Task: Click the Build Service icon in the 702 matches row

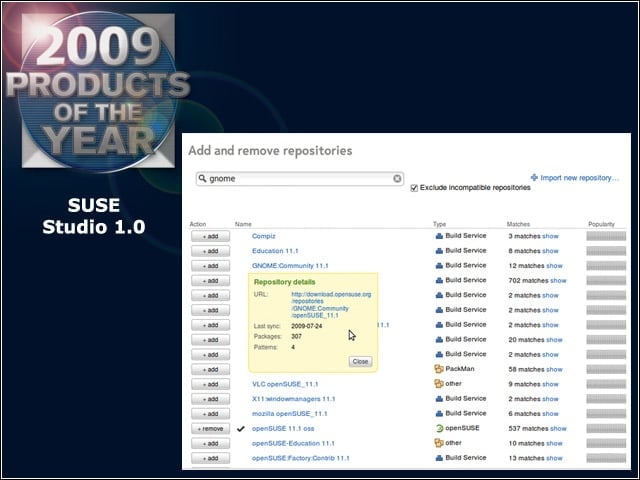Action: coord(439,280)
